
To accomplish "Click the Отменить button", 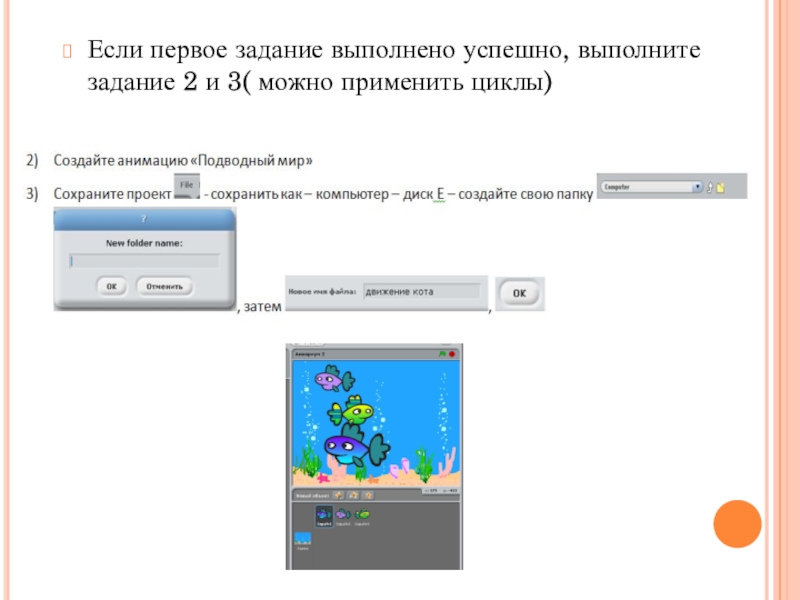I will coord(164,286).
